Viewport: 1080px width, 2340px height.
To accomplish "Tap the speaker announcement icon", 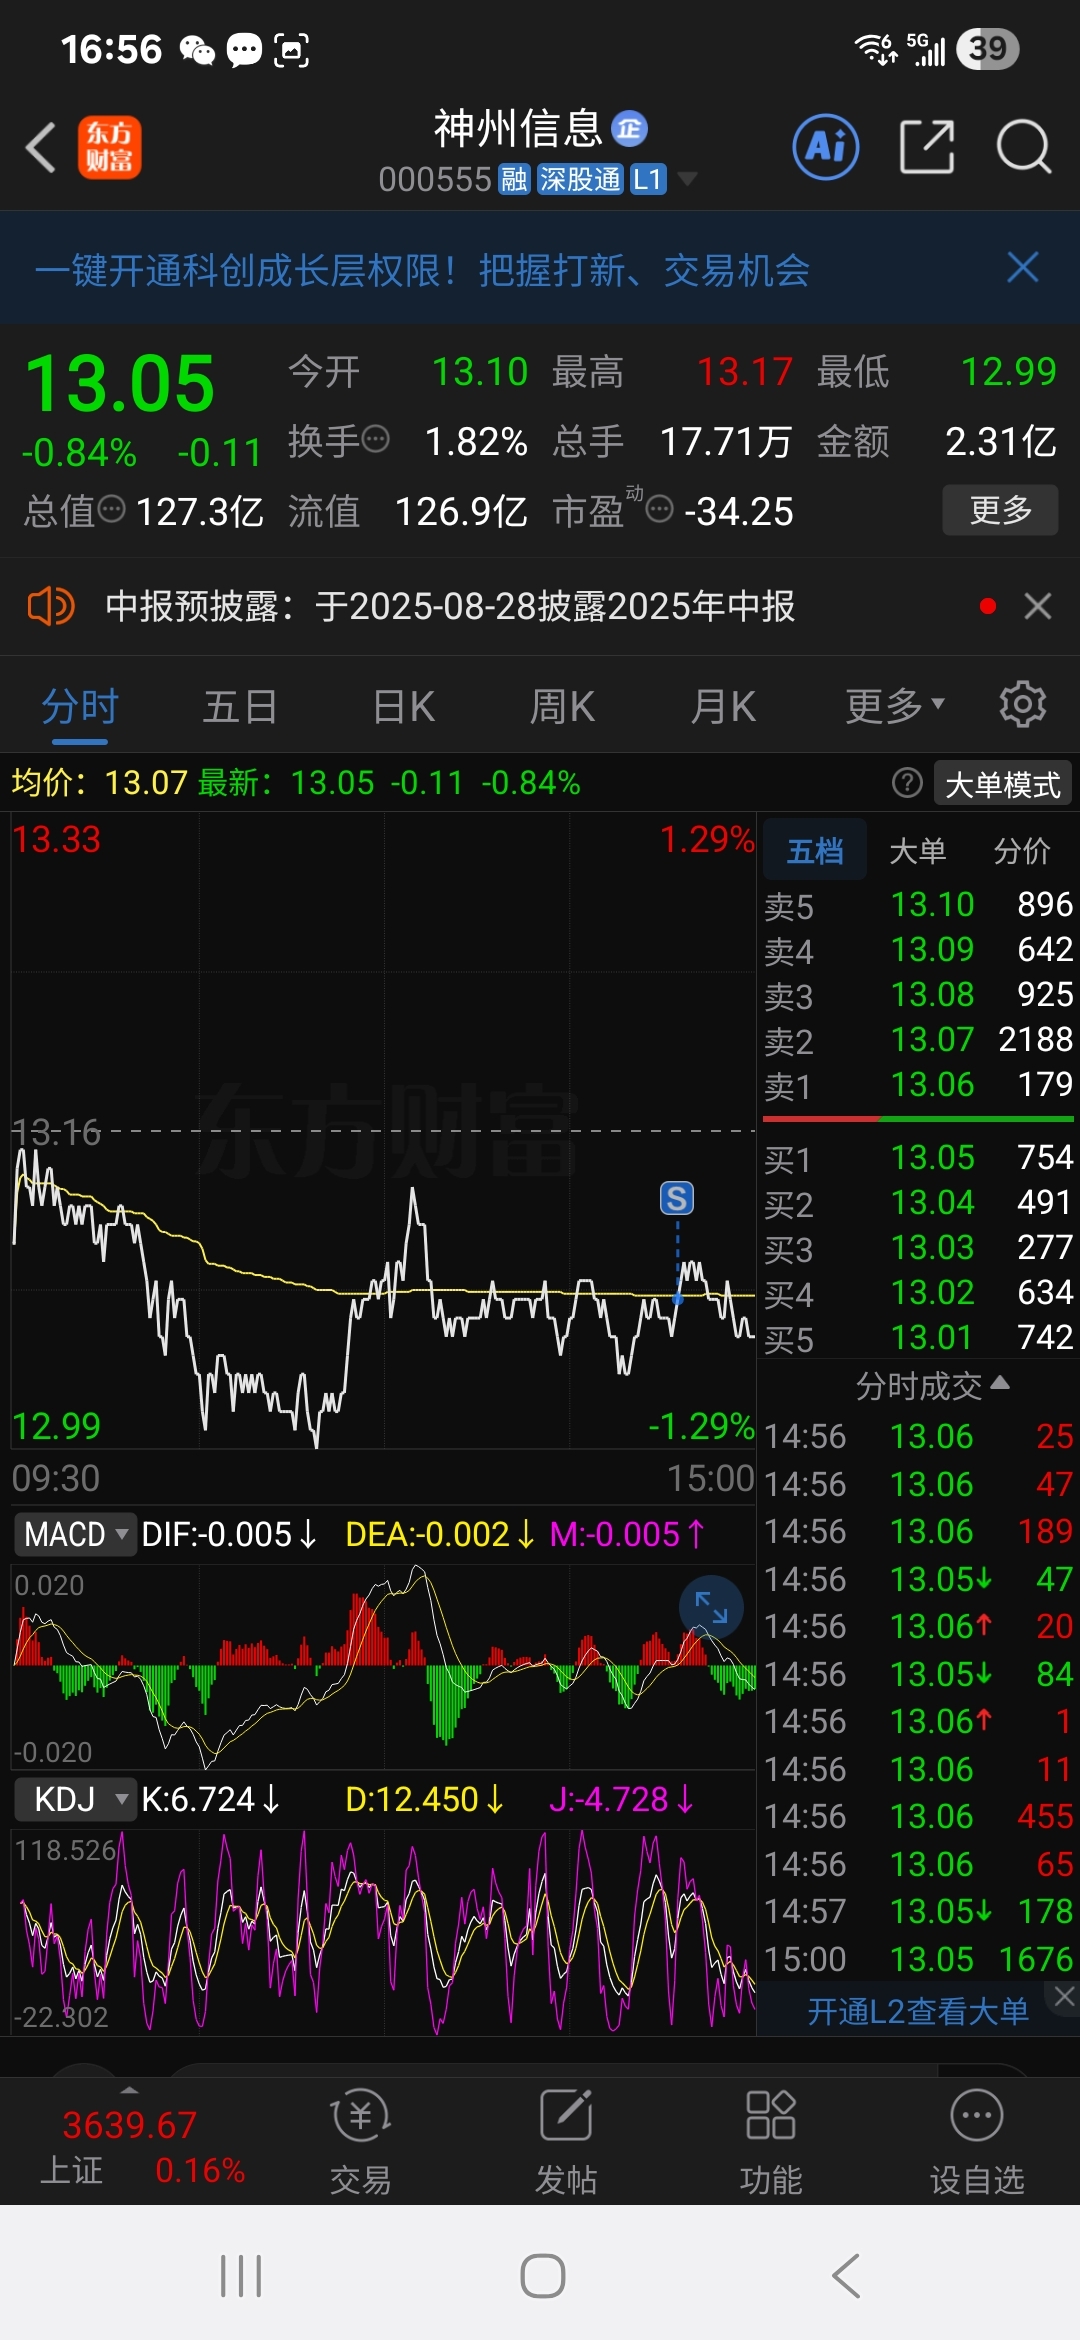I will (50, 606).
